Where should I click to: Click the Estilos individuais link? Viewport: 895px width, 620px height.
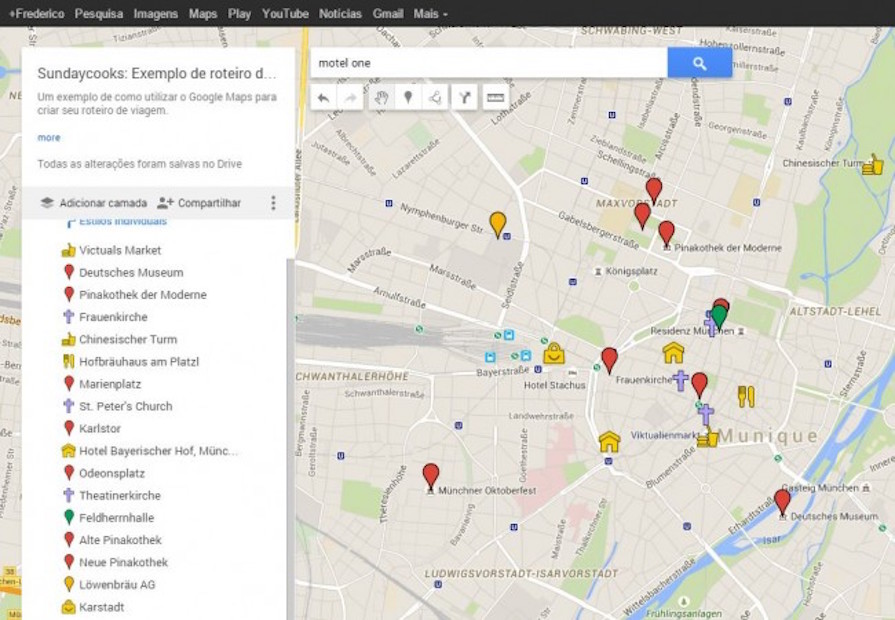click(123, 222)
